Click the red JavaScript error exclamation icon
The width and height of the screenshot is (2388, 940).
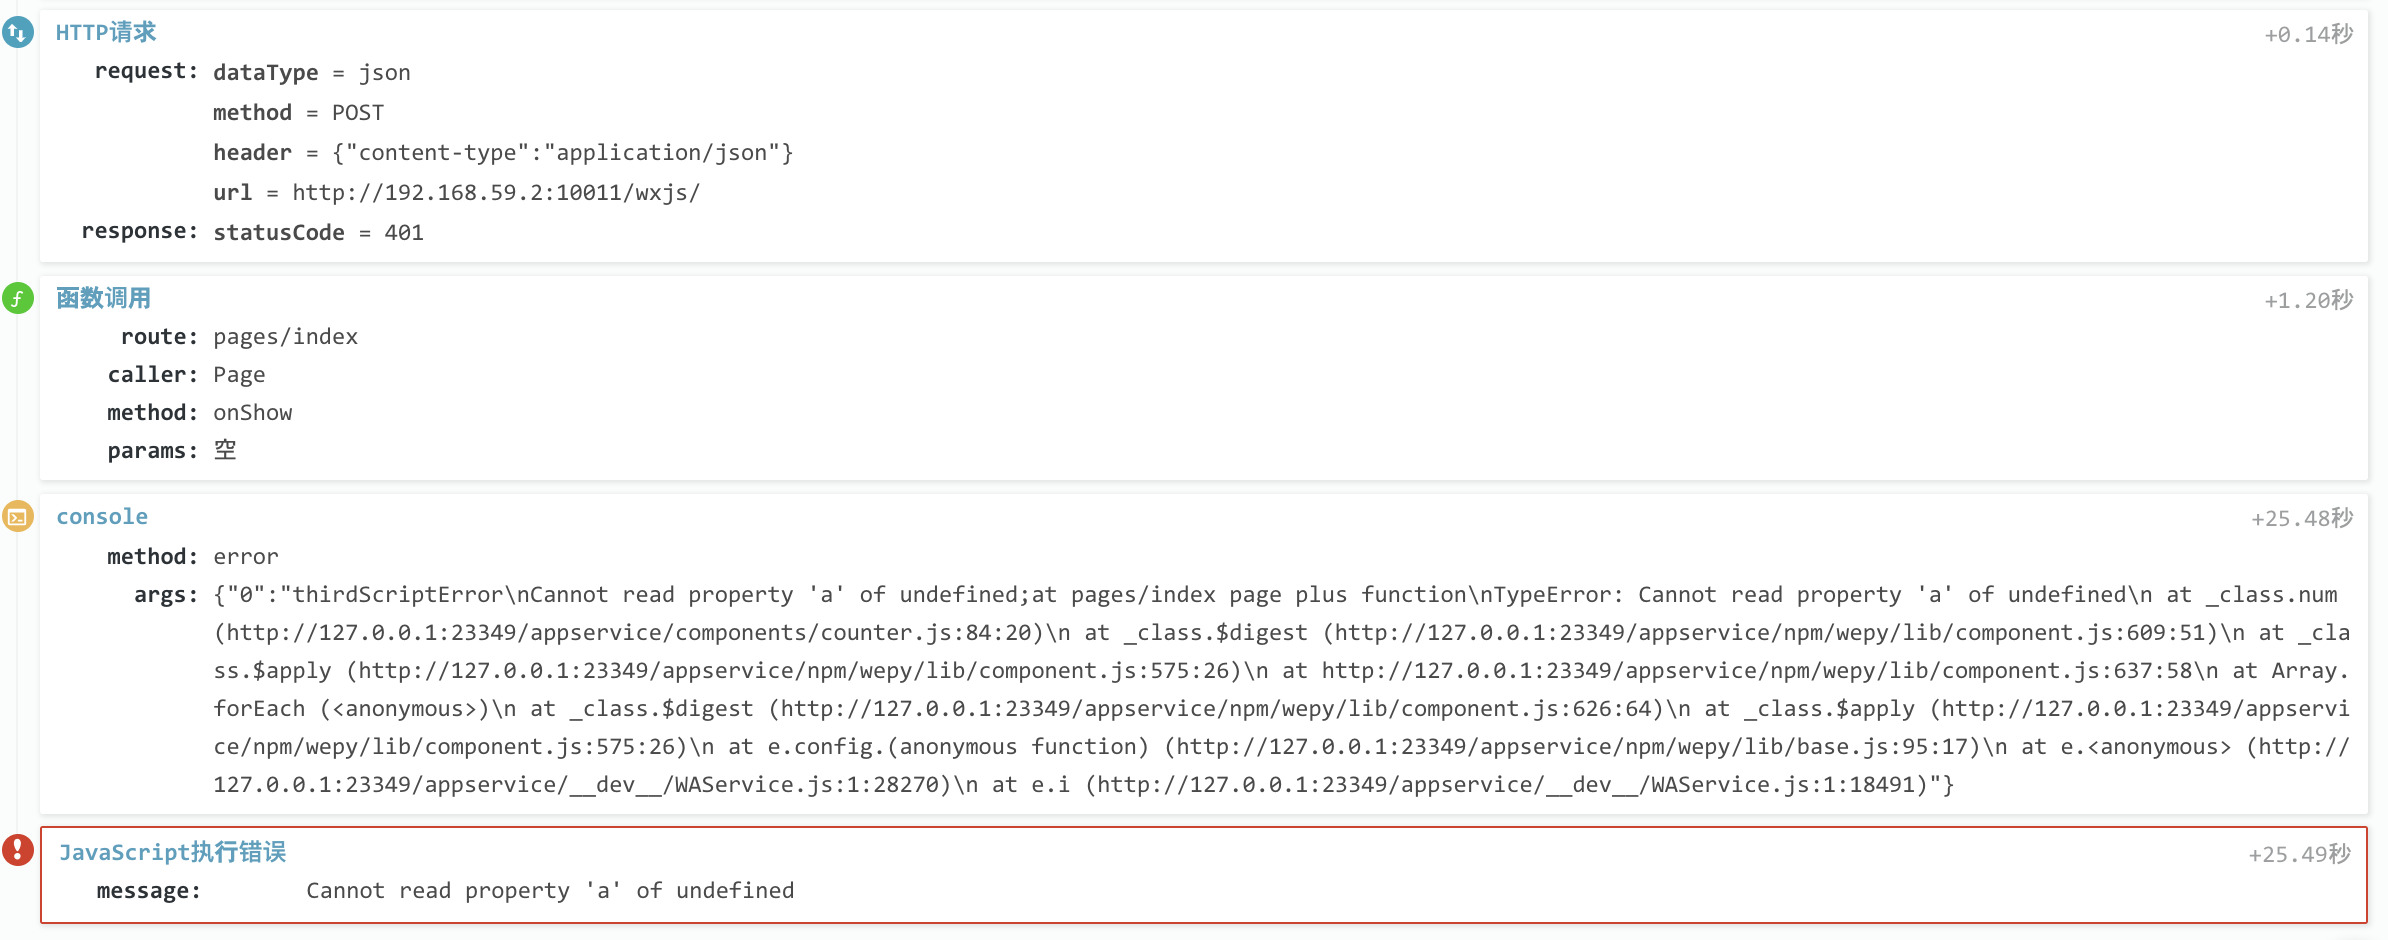pyautogui.click(x=17, y=850)
